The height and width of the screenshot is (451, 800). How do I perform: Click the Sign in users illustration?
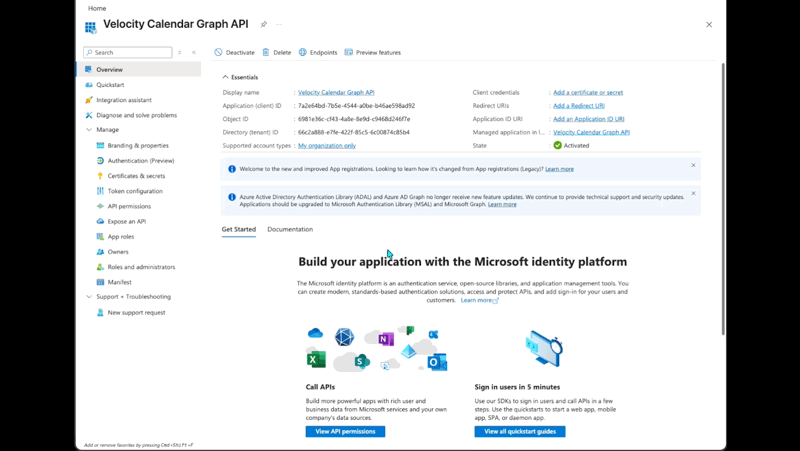[544, 348]
